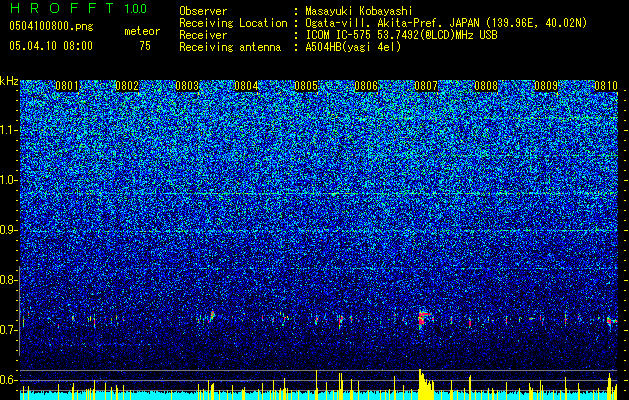
Task: Click the meteor count value 75
Action: click(x=145, y=46)
